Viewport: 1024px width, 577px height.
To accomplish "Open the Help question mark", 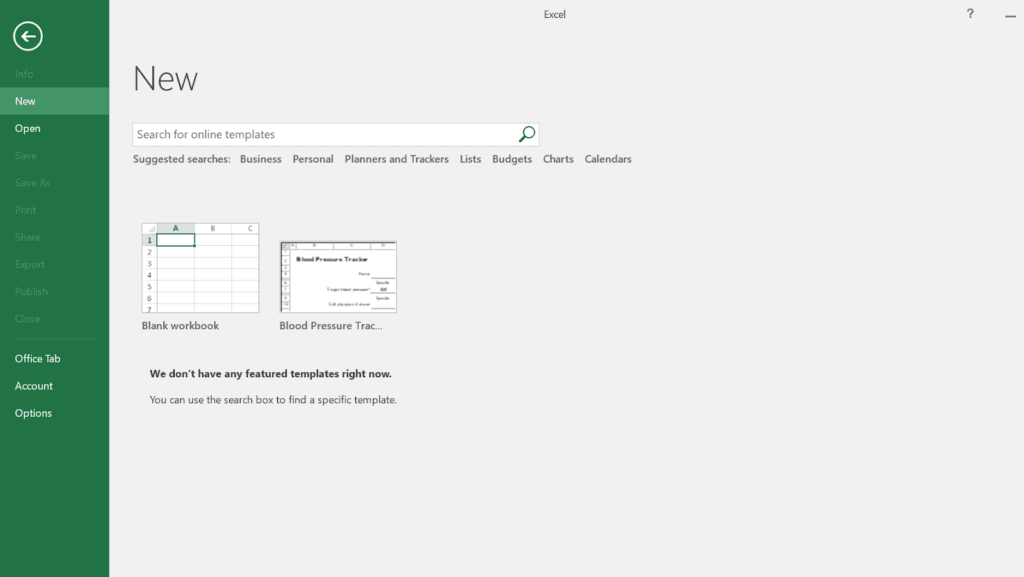I will click(970, 14).
